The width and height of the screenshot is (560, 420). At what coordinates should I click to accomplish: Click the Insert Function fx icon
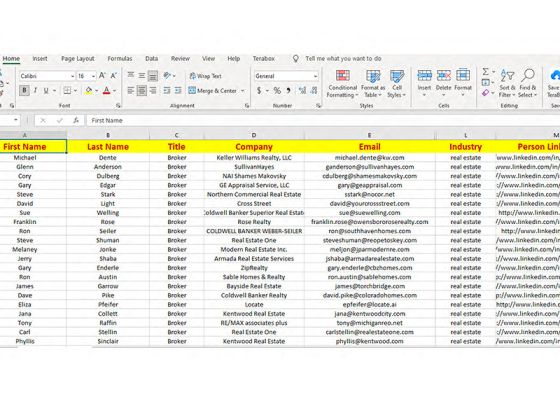[x=76, y=120]
